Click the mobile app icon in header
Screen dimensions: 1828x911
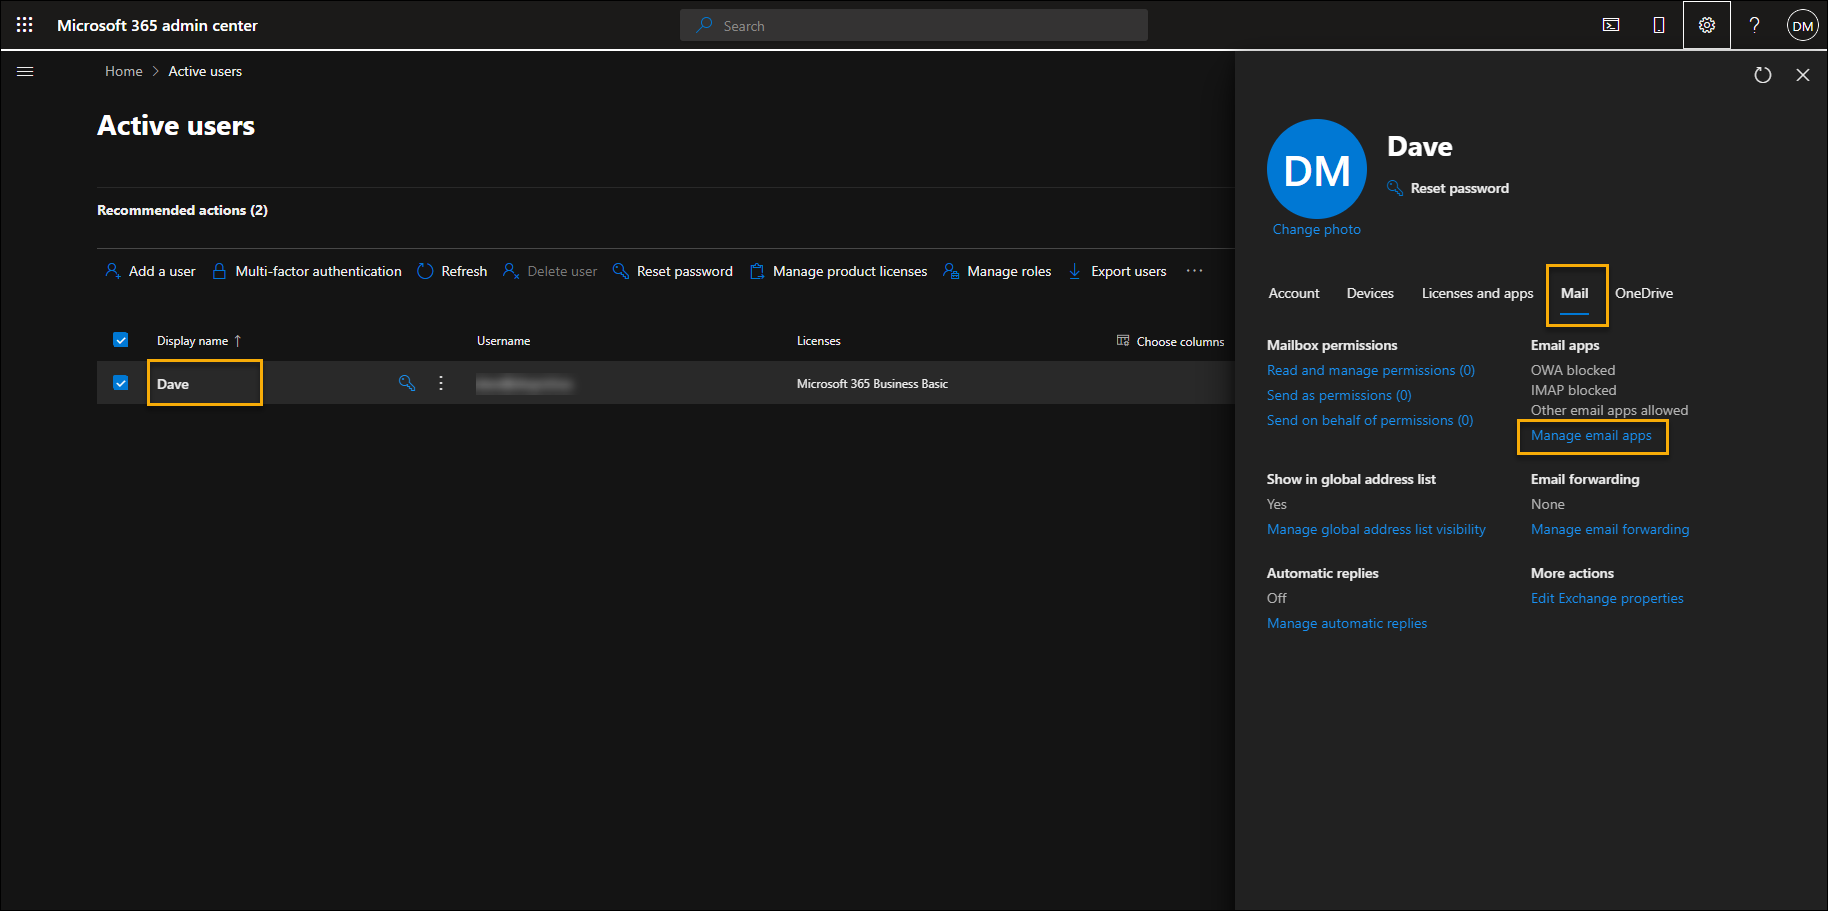(1659, 25)
